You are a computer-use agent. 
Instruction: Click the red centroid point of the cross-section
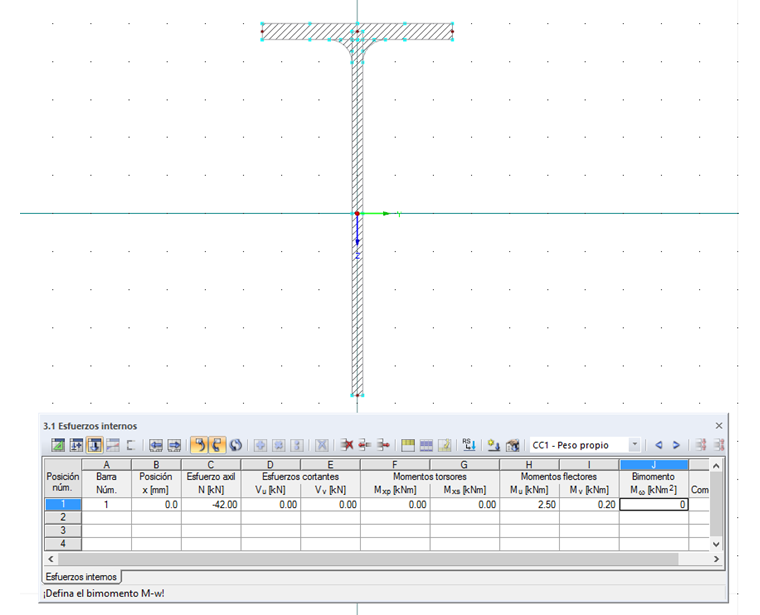[x=357, y=213]
